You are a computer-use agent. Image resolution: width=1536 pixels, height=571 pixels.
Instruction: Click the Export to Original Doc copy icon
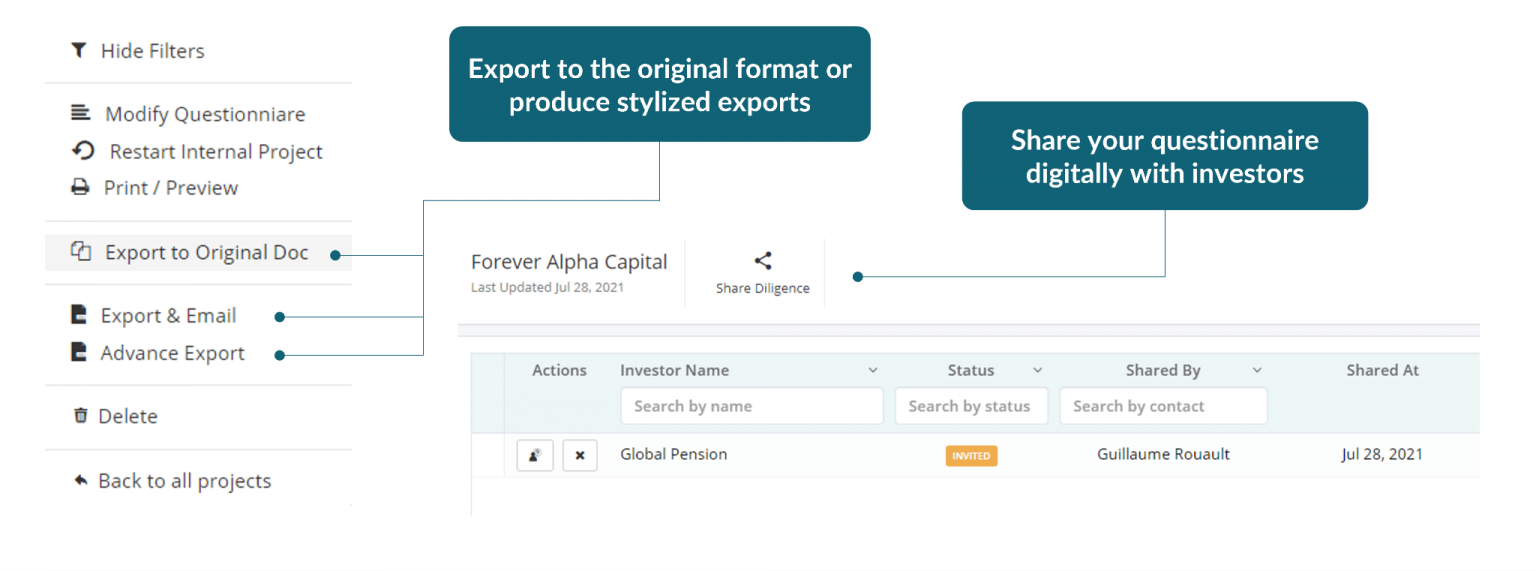click(x=81, y=252)
